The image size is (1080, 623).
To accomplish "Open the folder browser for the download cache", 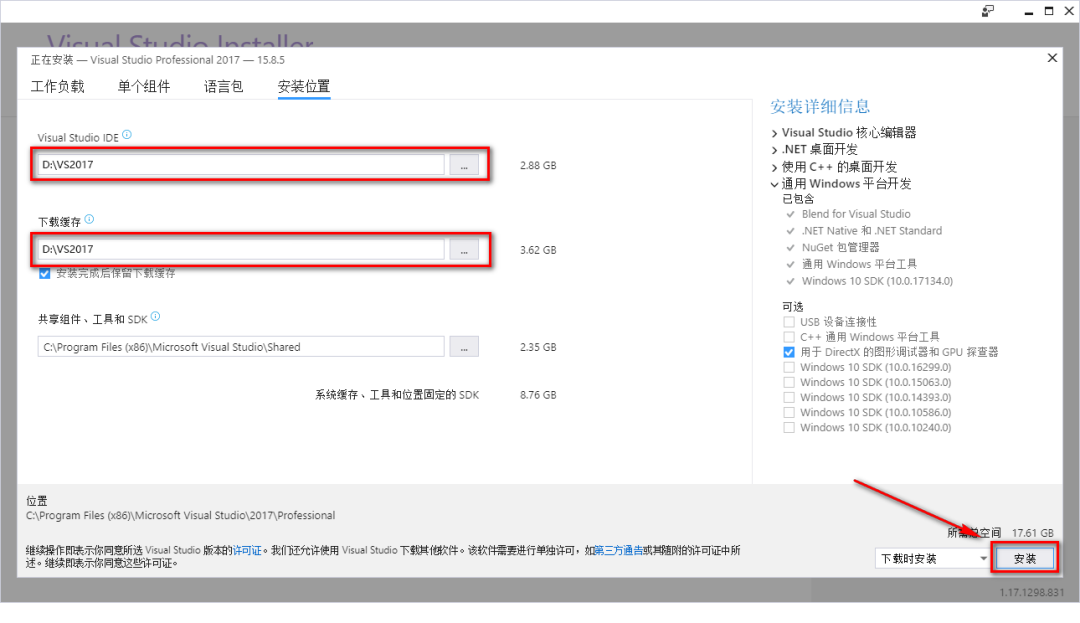I will [464, 250].
